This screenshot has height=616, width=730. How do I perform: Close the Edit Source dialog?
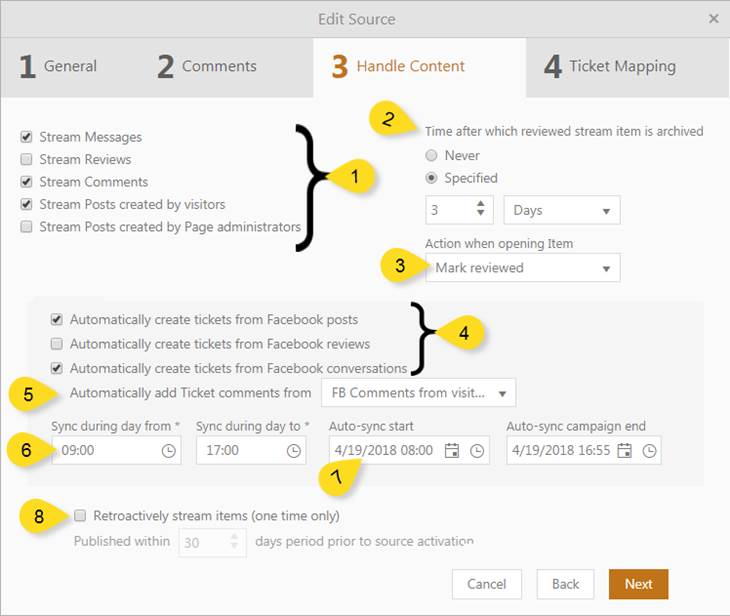coord(713,18)
